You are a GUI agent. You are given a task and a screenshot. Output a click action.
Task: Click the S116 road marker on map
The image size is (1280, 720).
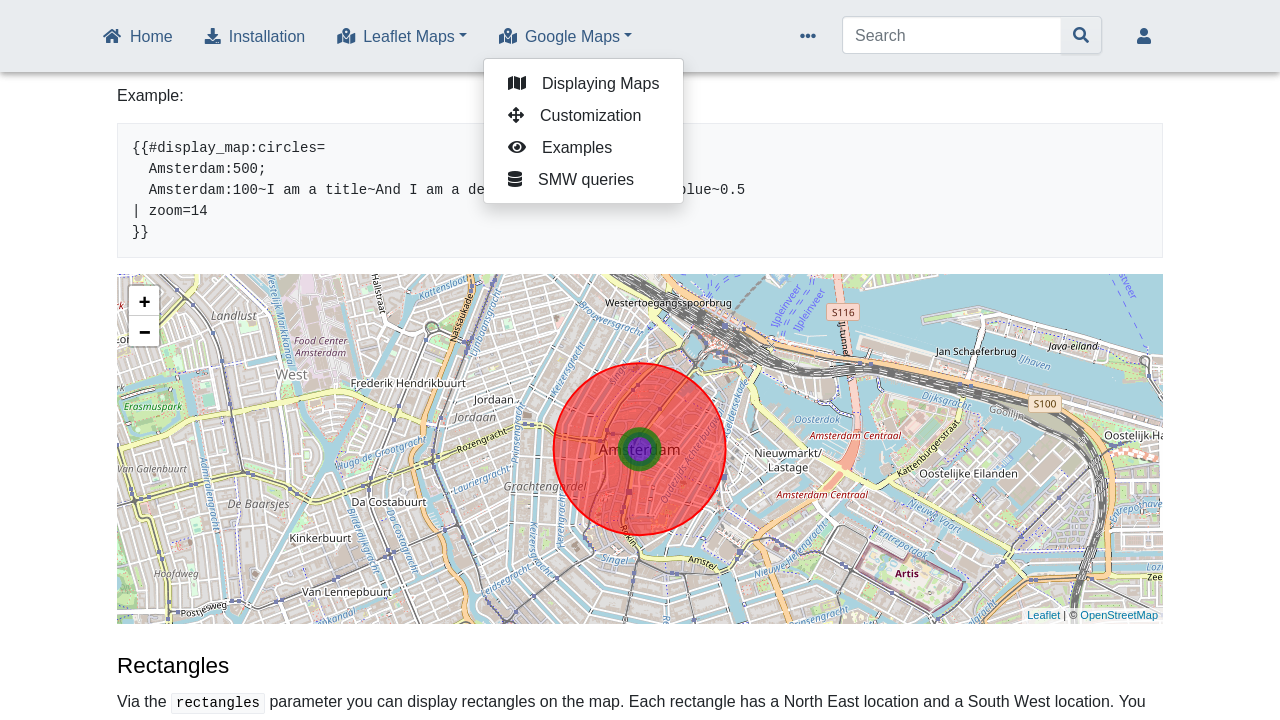click(843, 313)
